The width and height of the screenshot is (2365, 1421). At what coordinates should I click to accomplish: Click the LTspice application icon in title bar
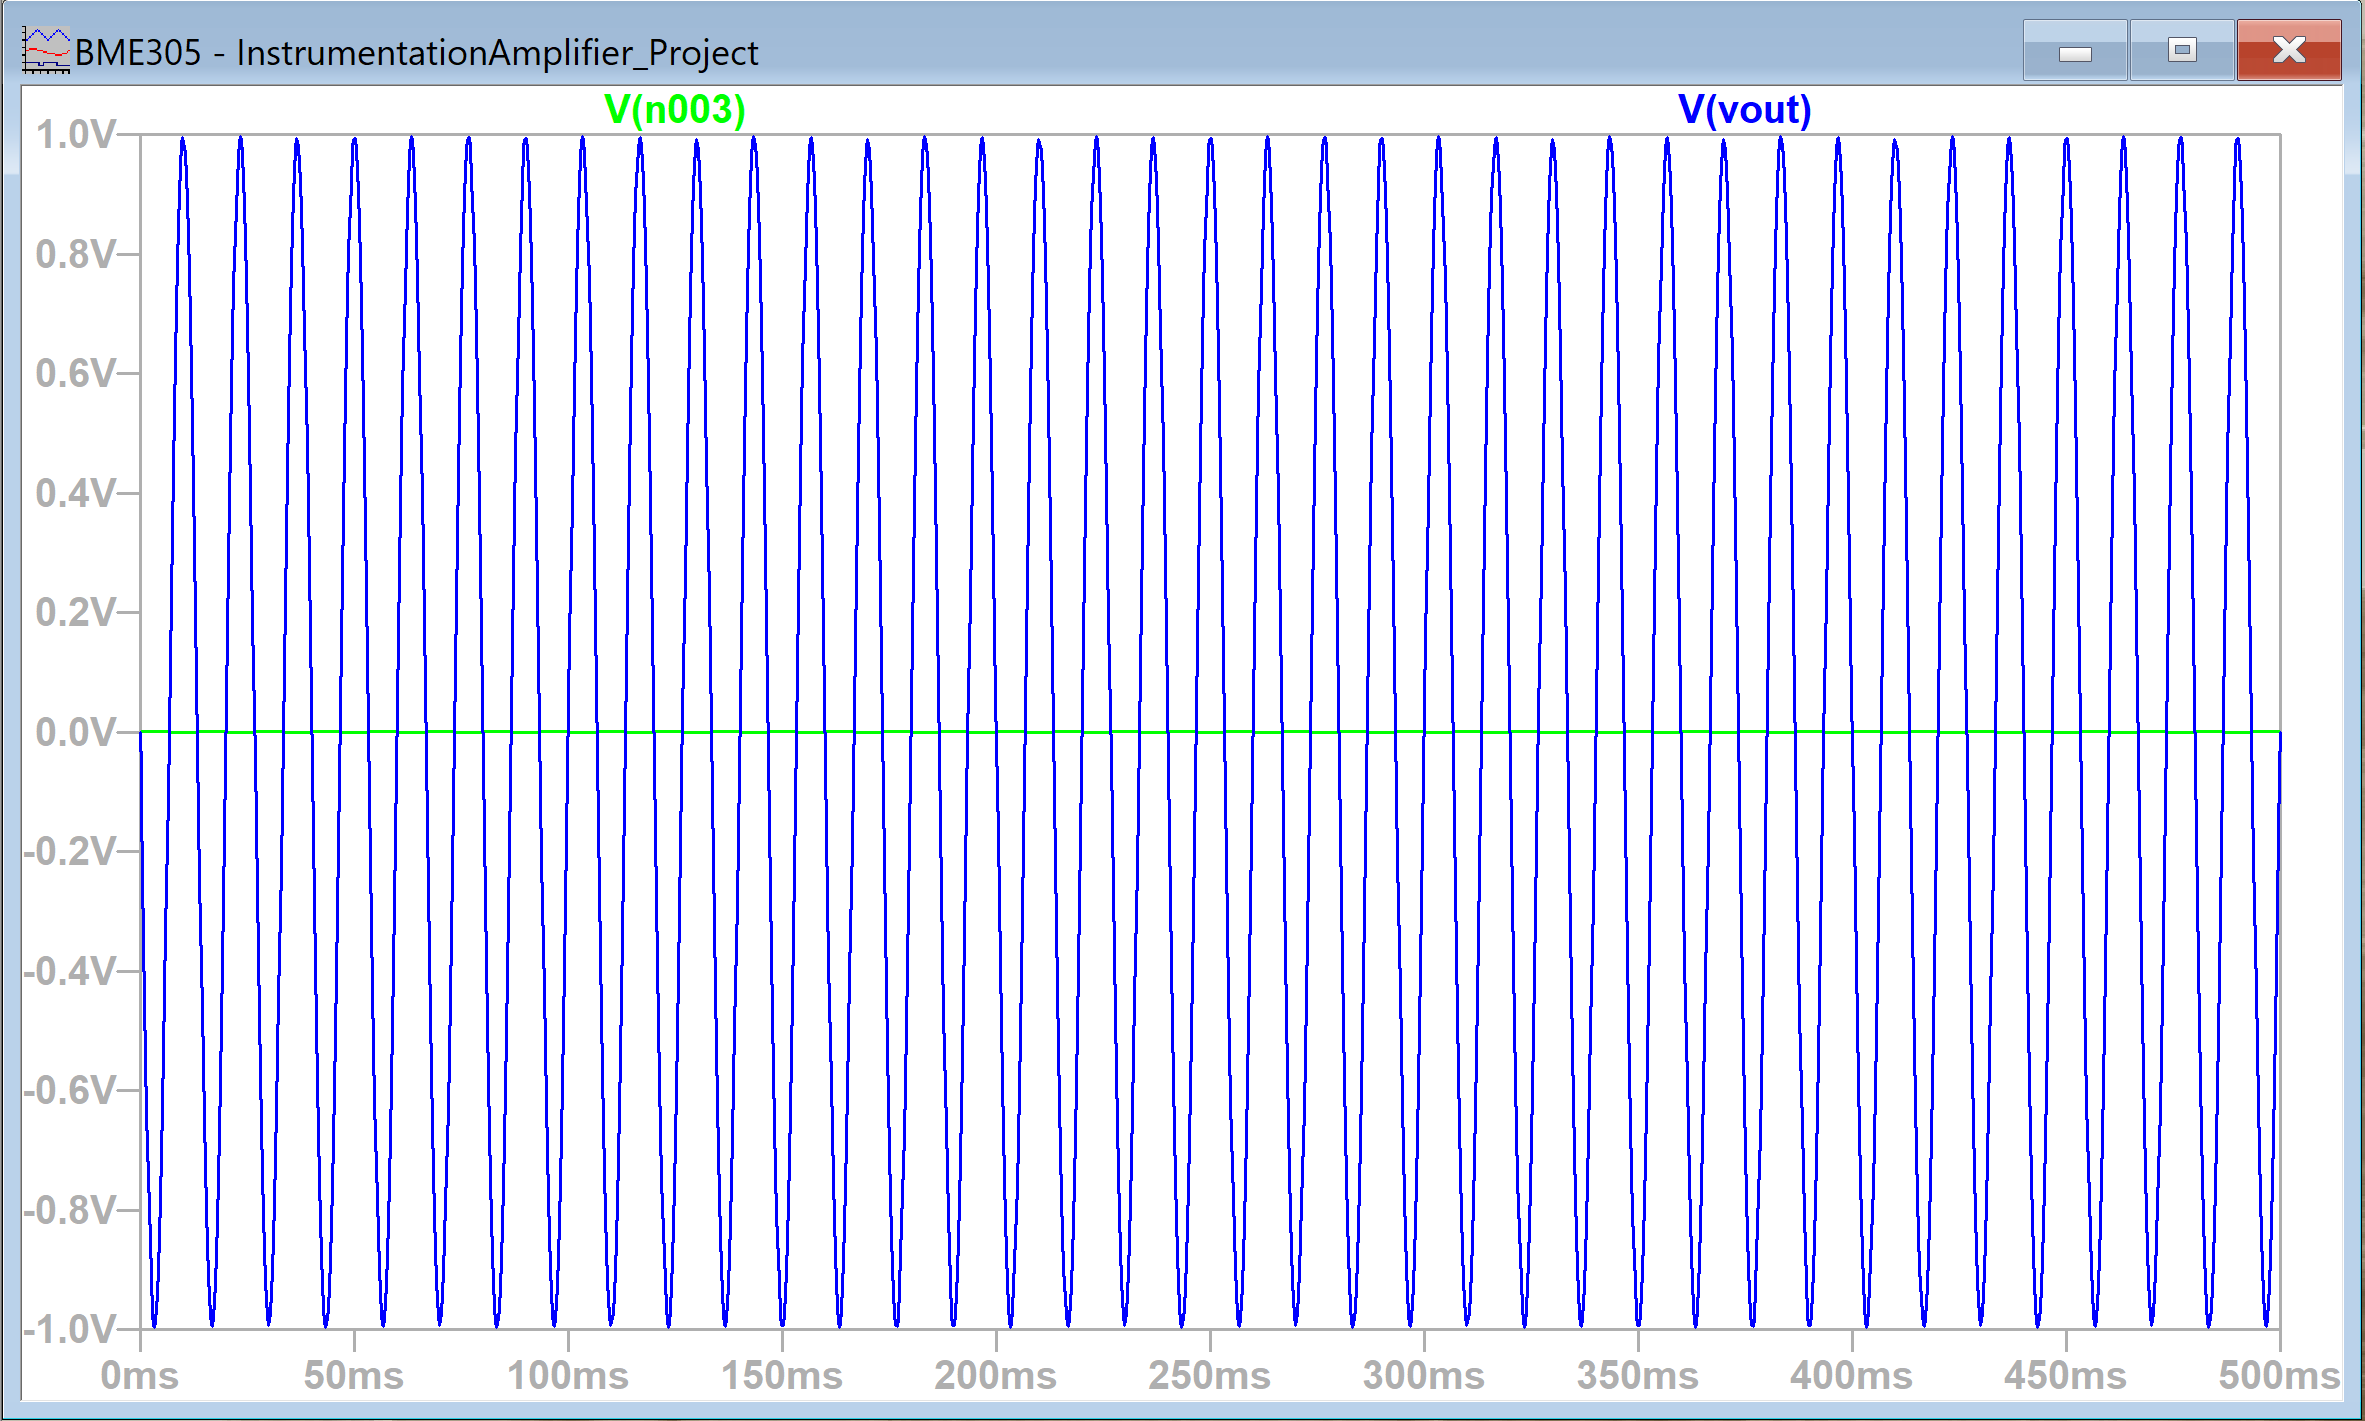pyautogui.click(x=44, y=48)
